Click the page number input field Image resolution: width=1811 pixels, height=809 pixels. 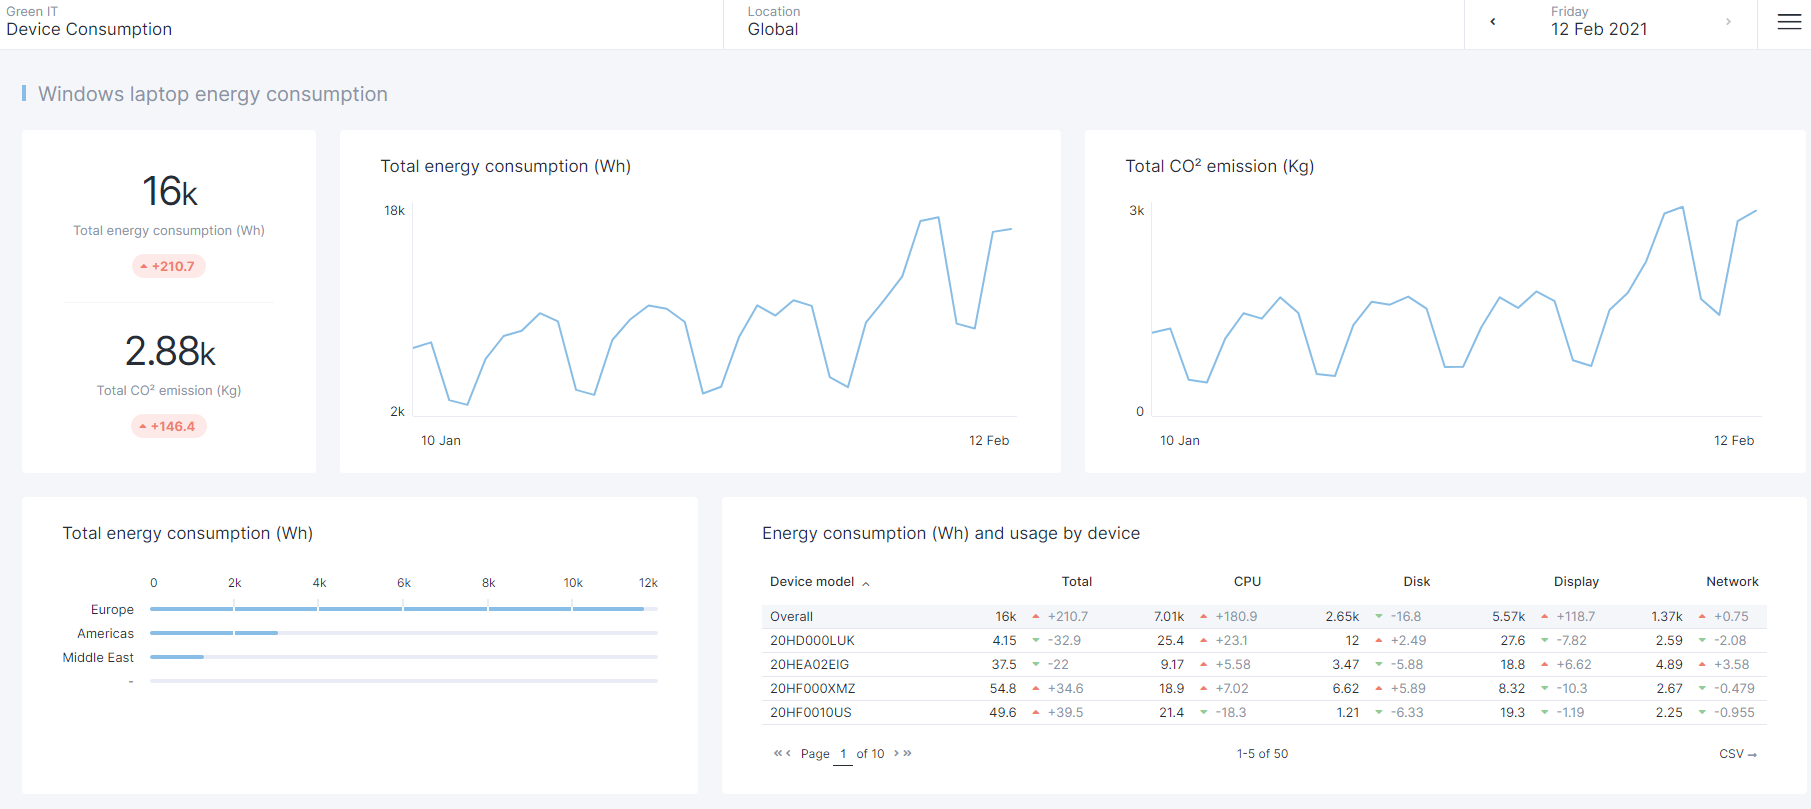tap(843, 755)
